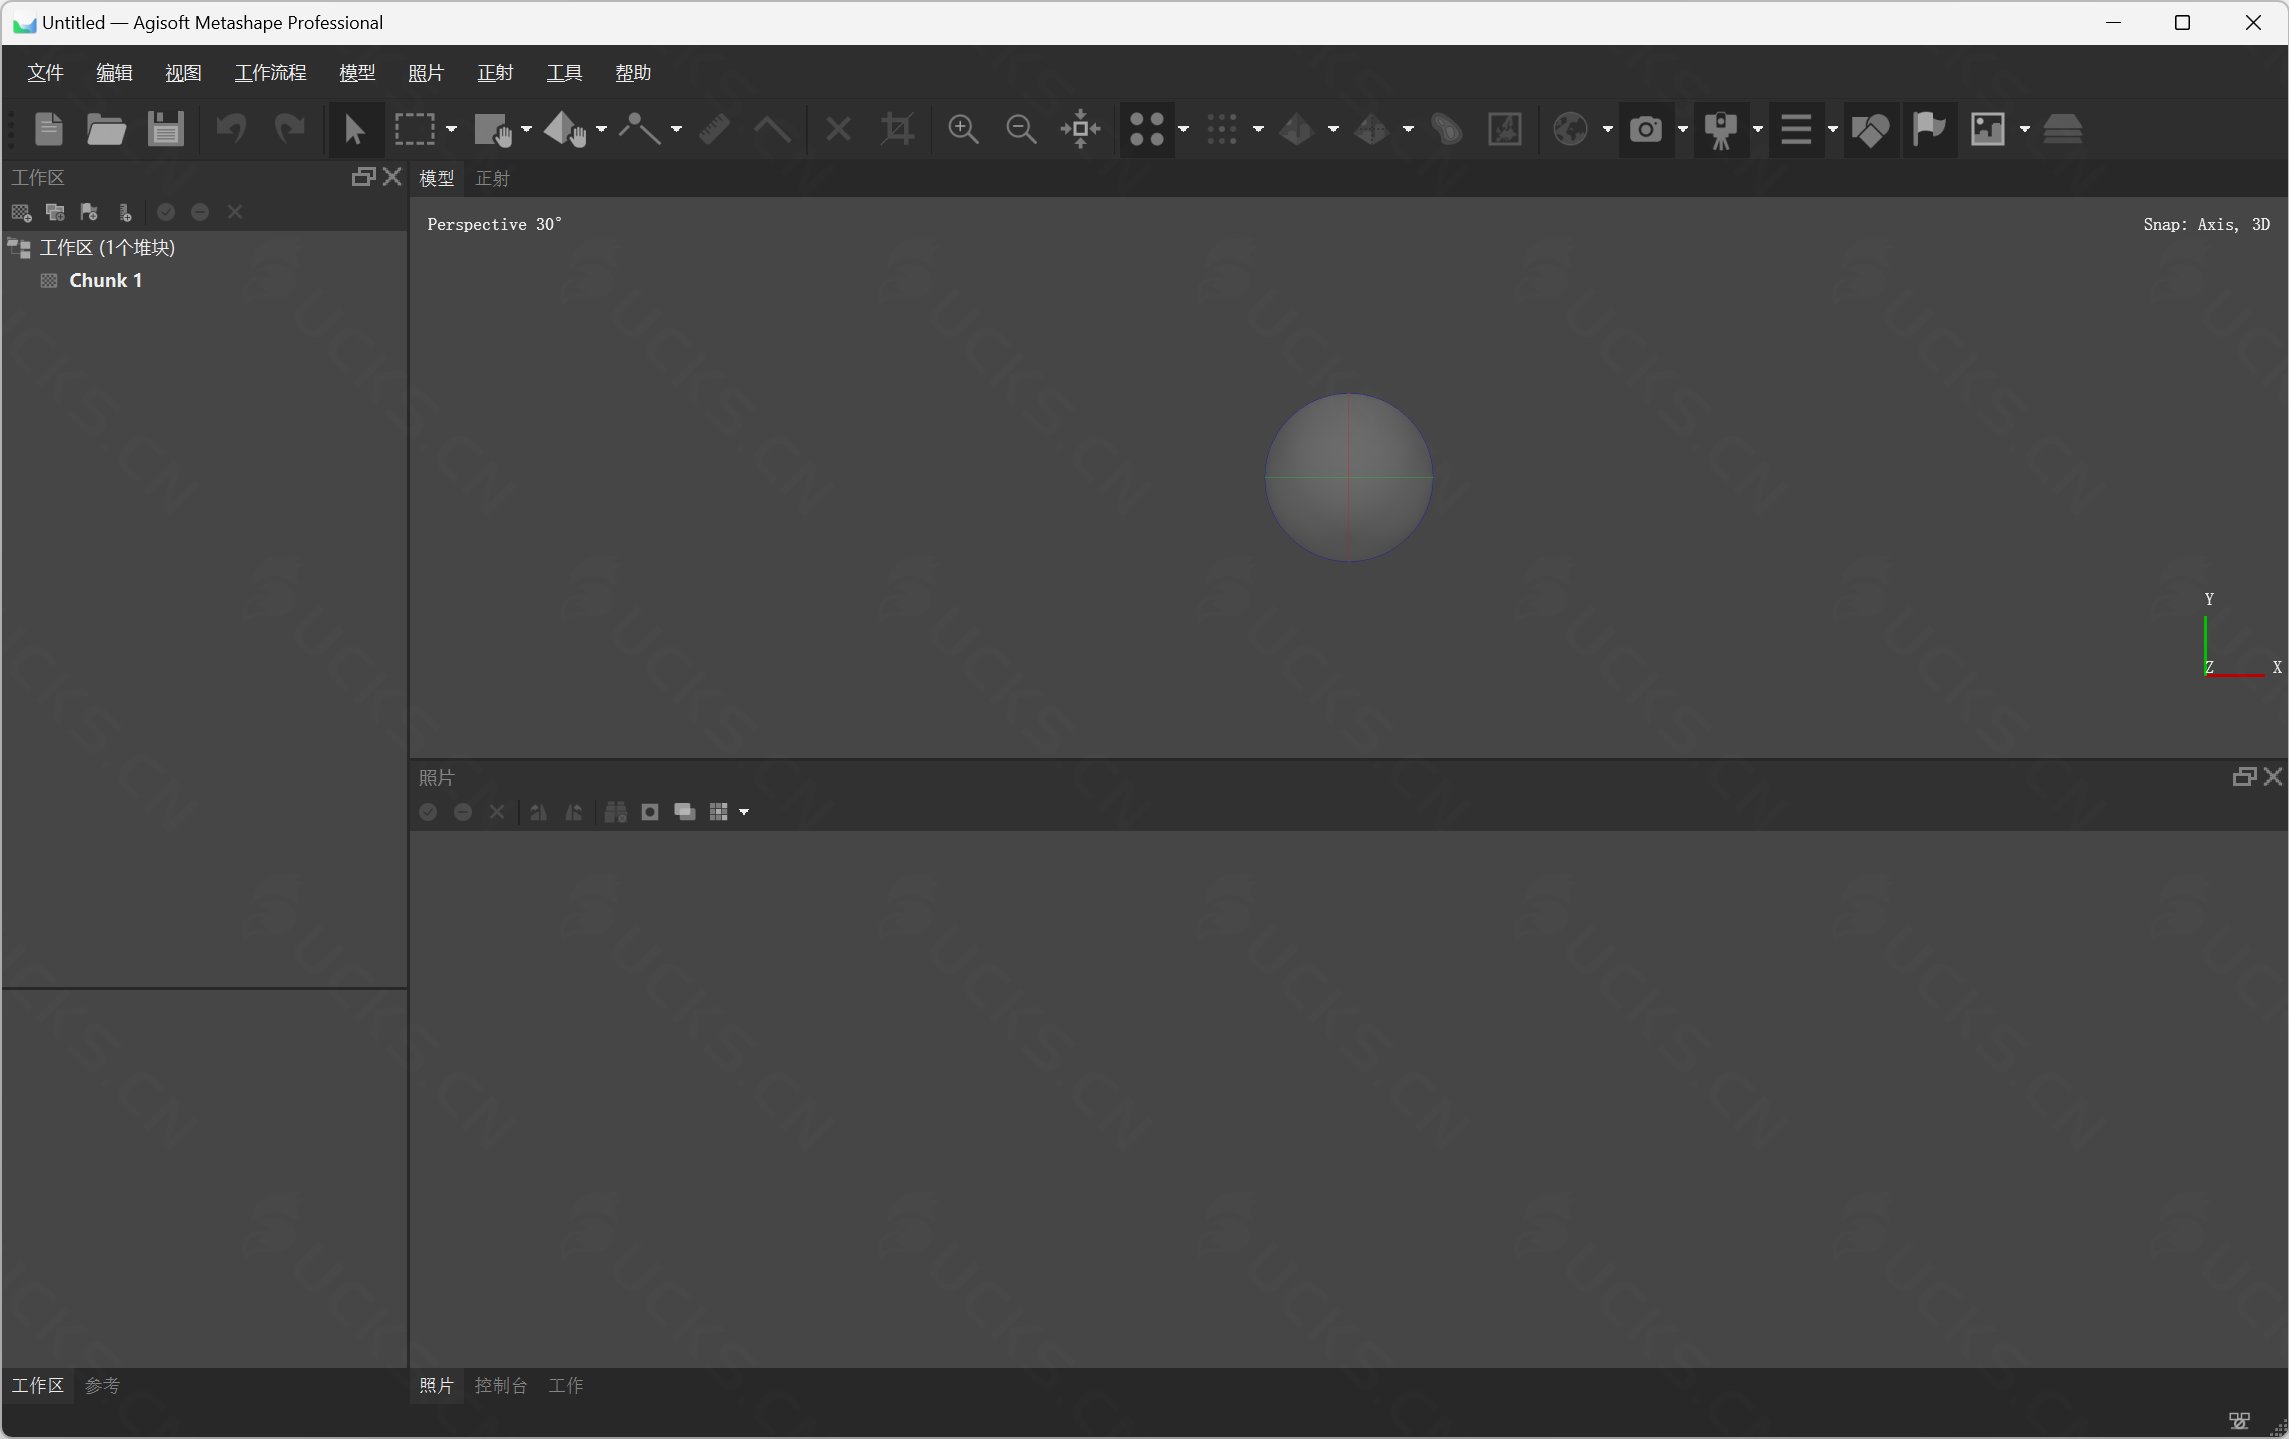Open the tie points display dropdown arrow
The image size is (2289, 1439).
point(1183,129)
